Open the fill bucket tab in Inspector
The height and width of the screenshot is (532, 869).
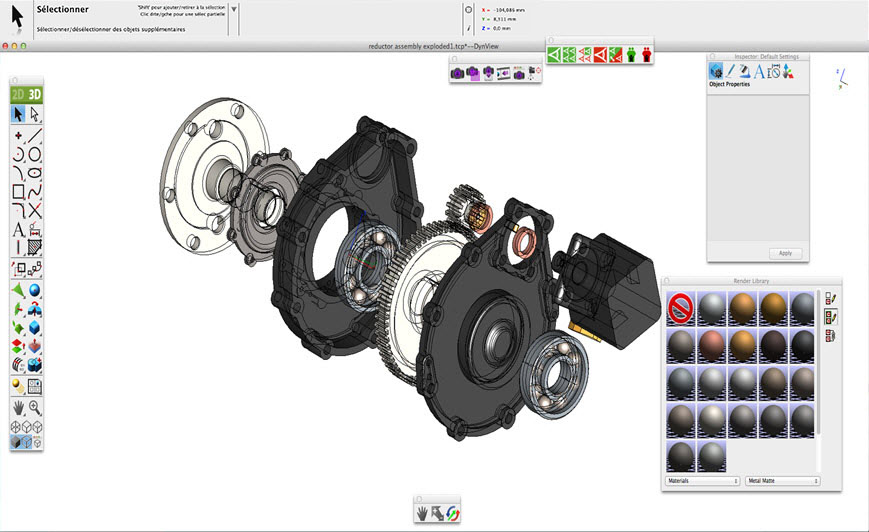click(x=744, y=71)
